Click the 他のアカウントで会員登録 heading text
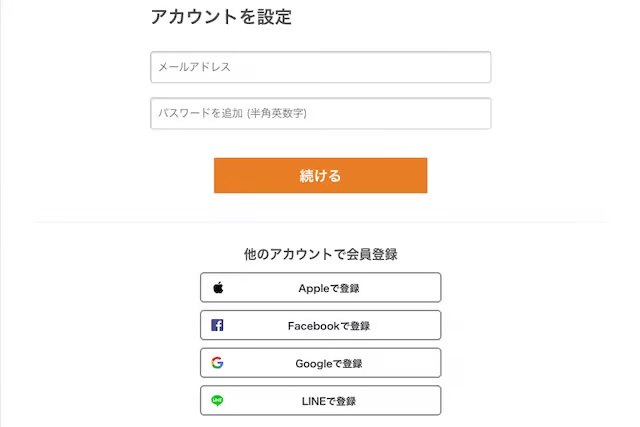Screen dimensions: 640x427 tap(320, 254)
